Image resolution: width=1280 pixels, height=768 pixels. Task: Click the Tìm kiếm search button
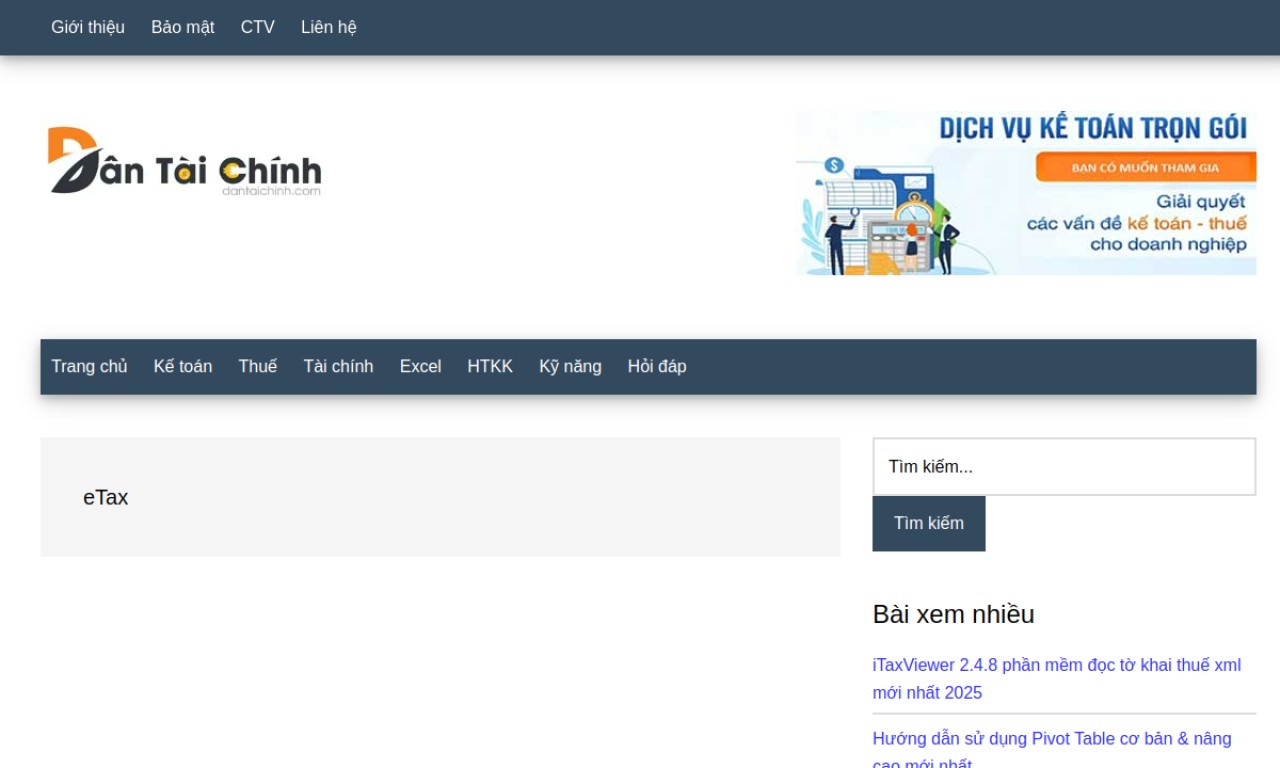pyautogui.click(x=929, y=523)
